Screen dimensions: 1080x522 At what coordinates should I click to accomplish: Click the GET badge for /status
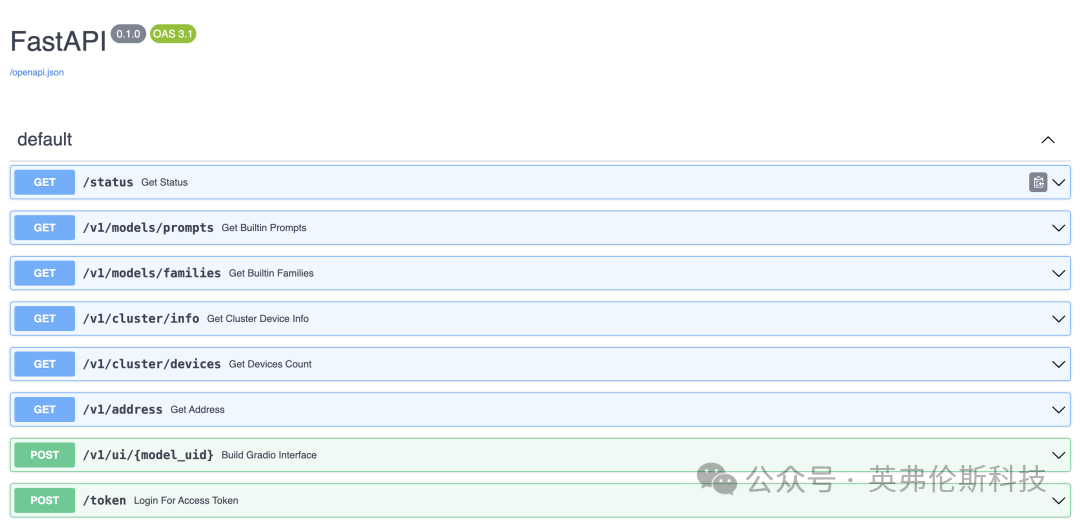click(45, 182)
